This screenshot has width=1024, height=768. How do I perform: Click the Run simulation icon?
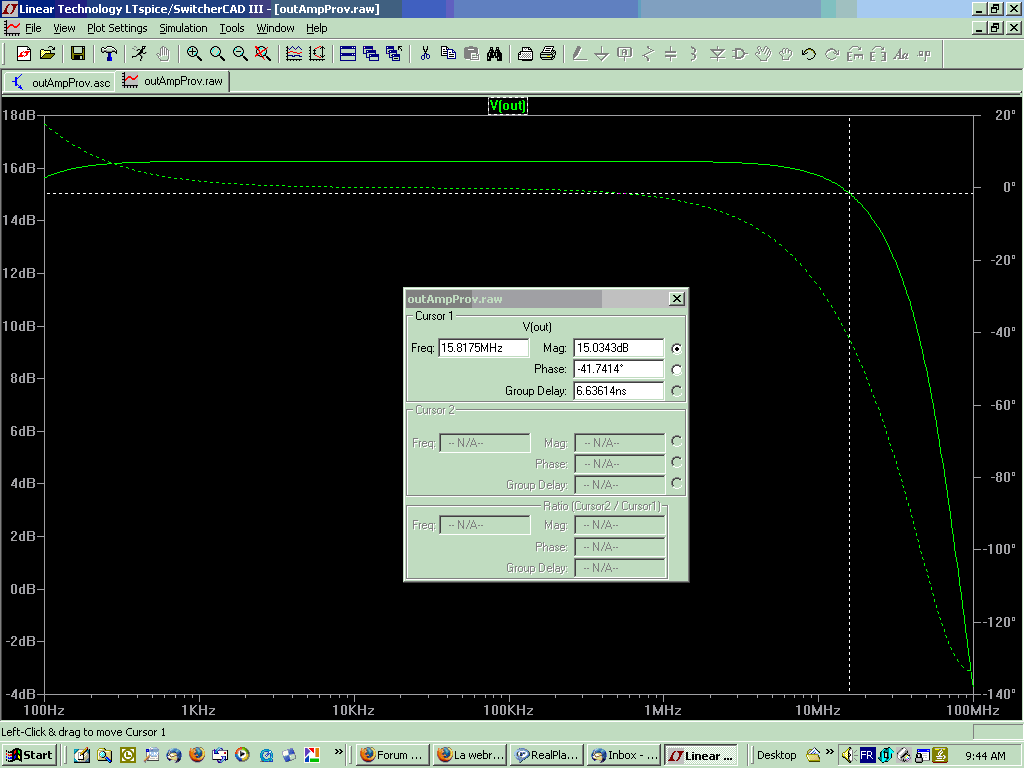[x=140, y=54]
